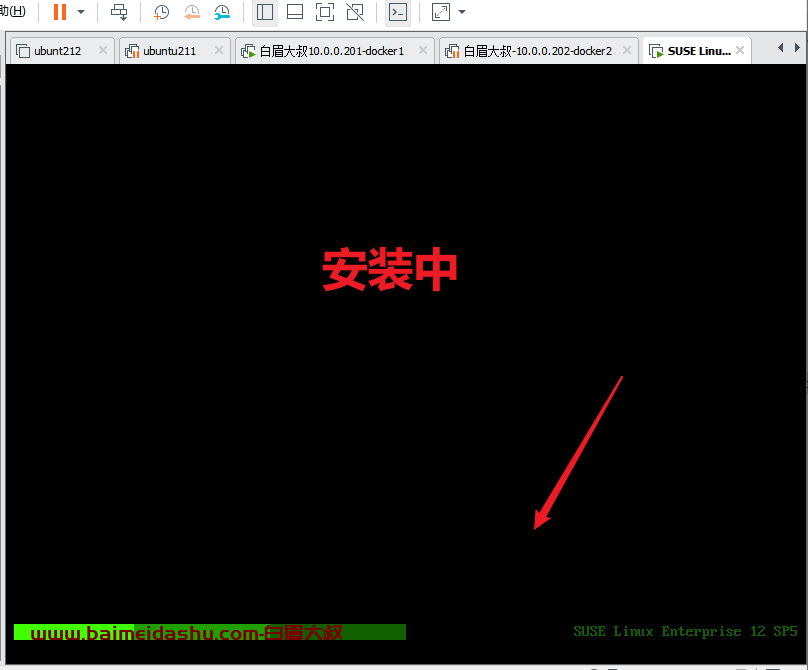808x670 pixels.
Task: Close the ubunt212 tab
Action: coord(103,50)
